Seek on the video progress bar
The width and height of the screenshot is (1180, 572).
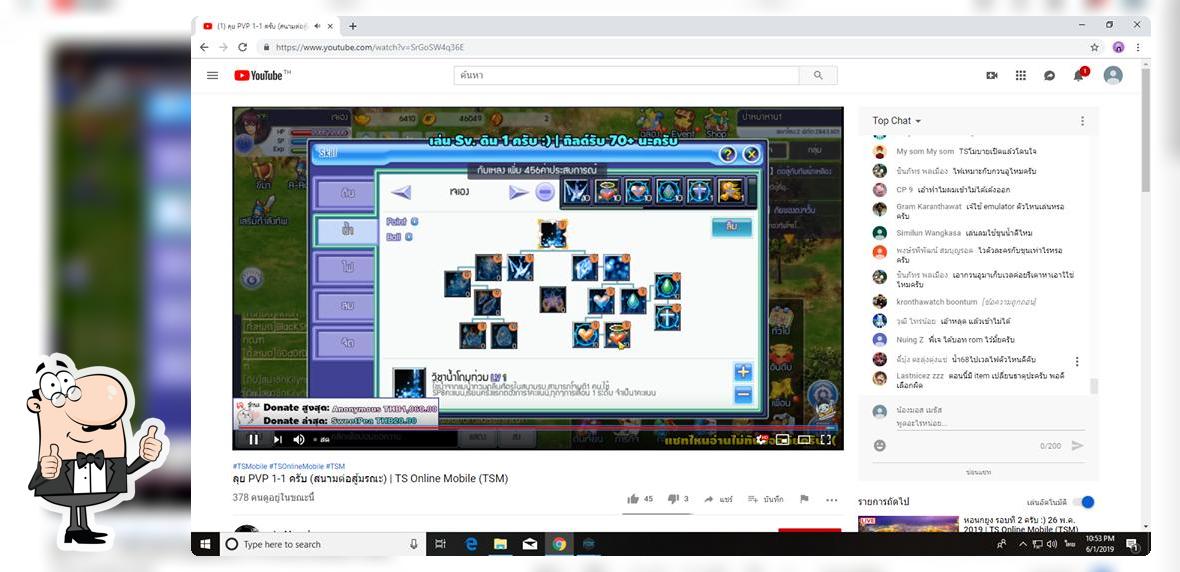point(537,427)
